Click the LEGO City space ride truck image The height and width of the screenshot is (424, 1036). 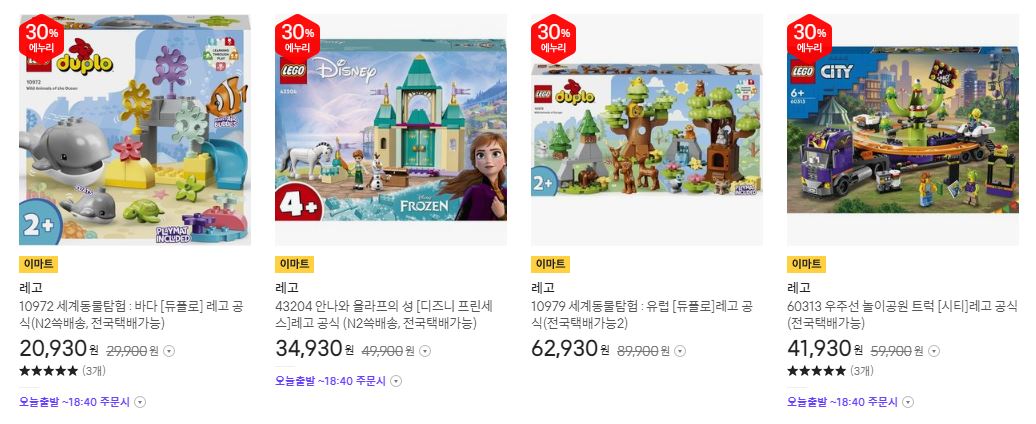coord(903,129)
